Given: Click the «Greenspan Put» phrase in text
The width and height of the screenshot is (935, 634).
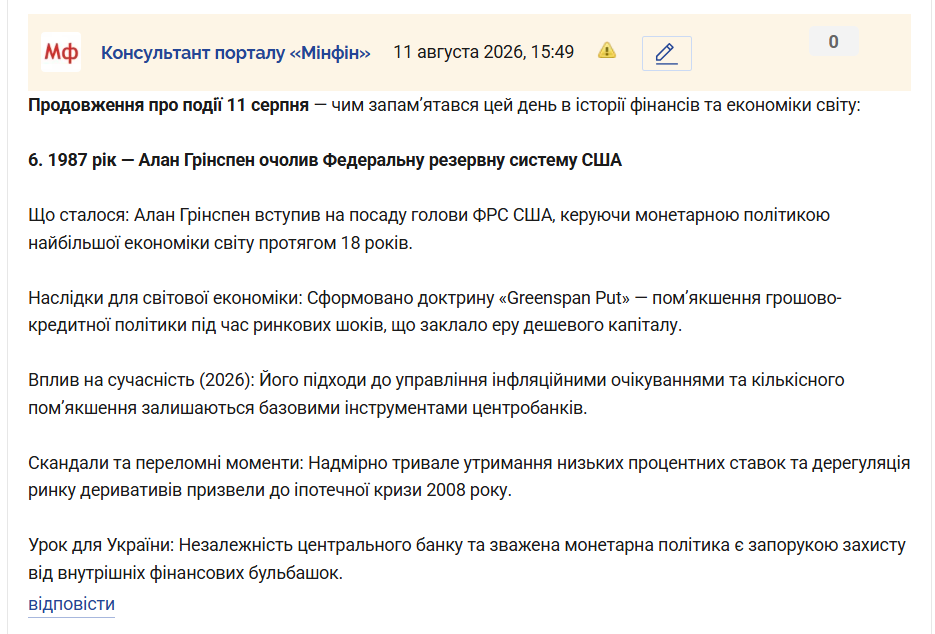Looking at the screenshot, I should point(564,298).
